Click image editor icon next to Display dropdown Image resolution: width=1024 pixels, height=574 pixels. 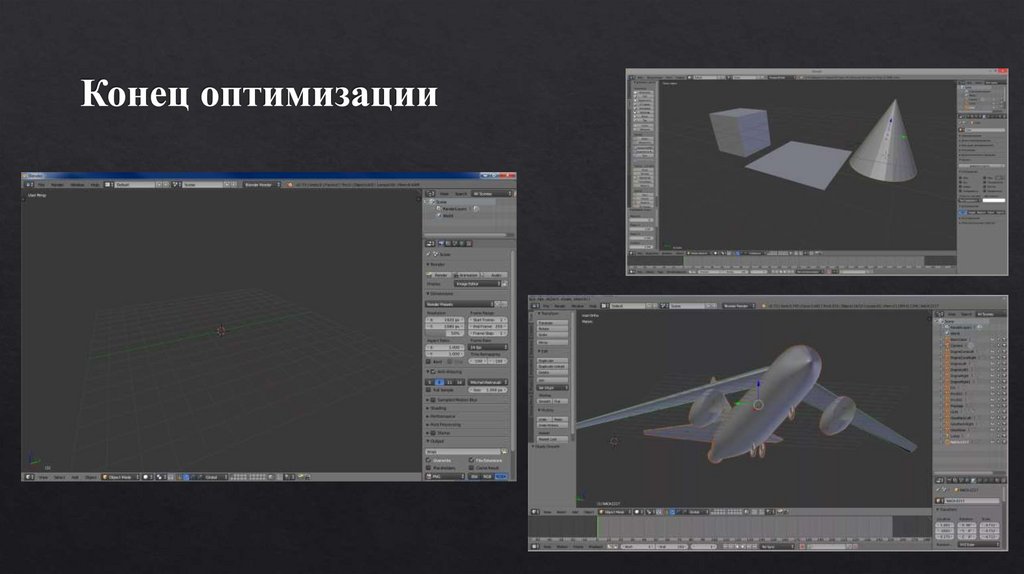tap(506, 284)
